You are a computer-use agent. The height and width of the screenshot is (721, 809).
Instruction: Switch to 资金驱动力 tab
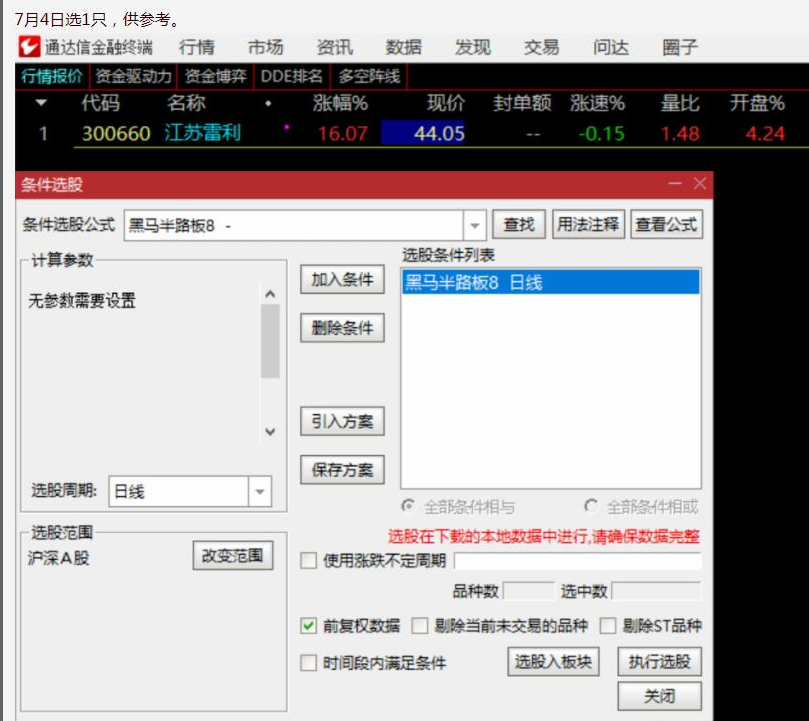[x=134, y=76]
